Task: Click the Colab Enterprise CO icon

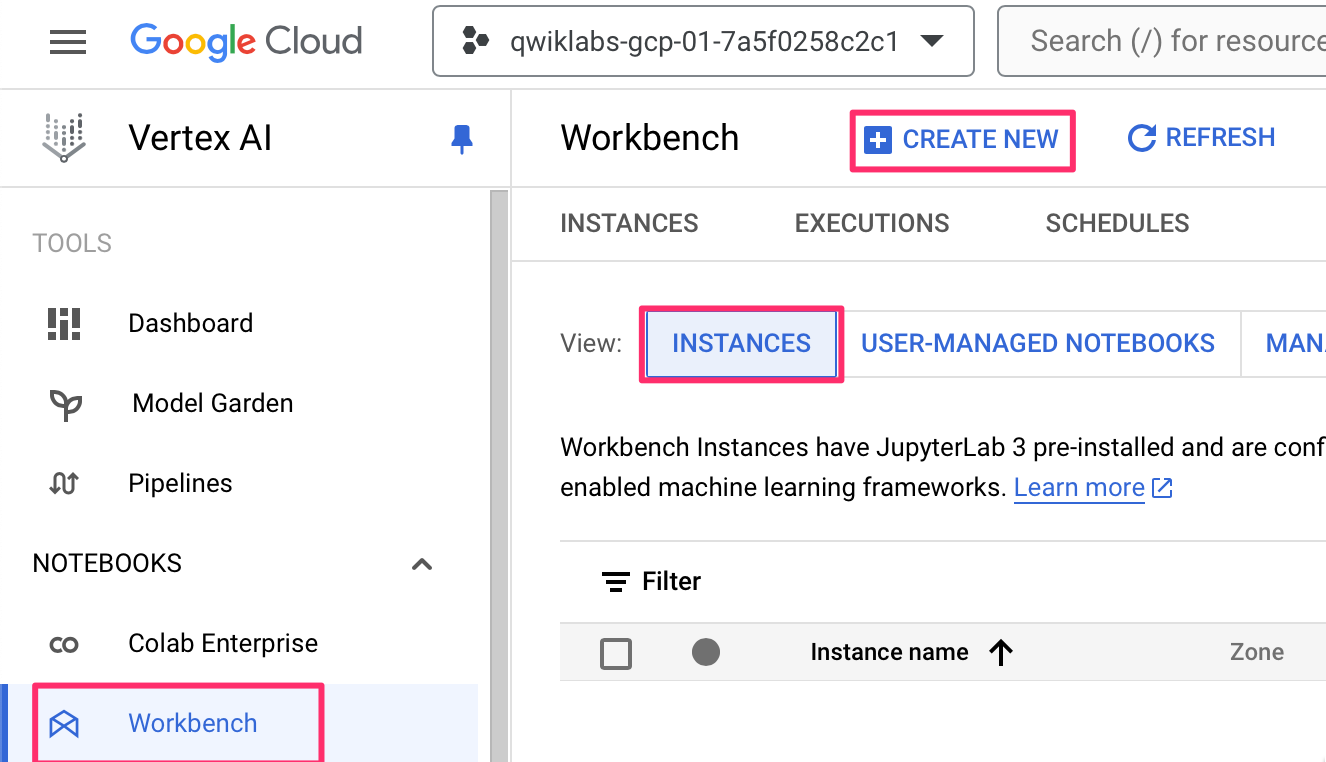Action: pos(64,645)
